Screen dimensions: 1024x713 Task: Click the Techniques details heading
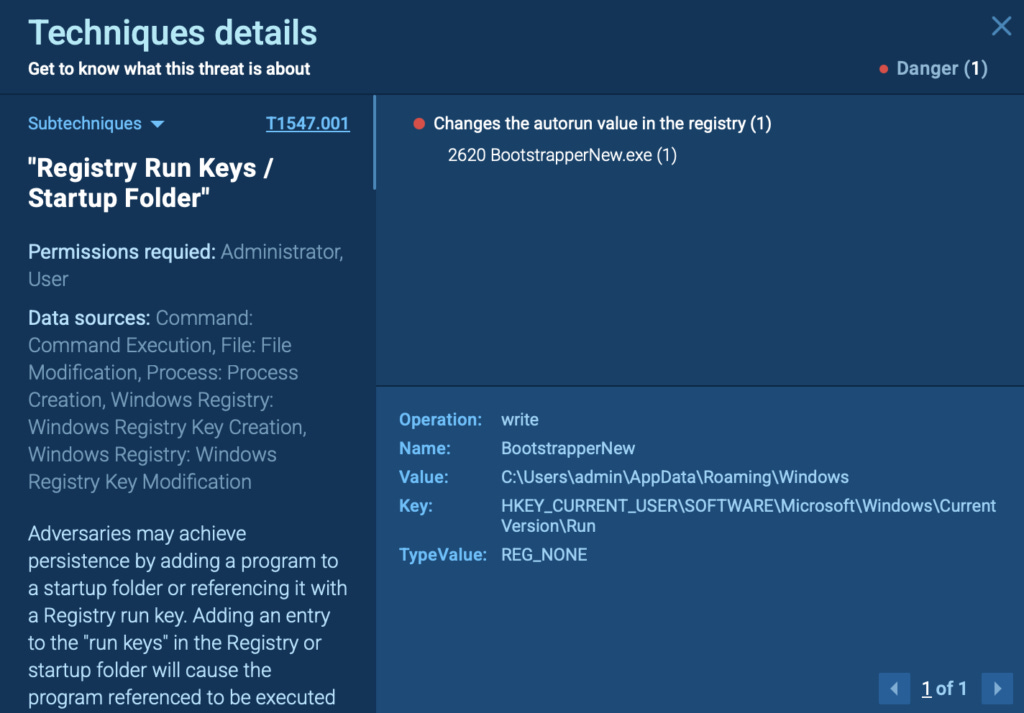(171, 33)
